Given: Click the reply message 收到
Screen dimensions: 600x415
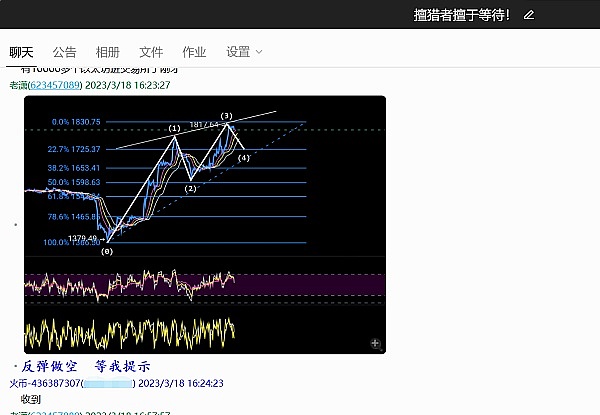Looking at the screenshot, I should (31, 399).
